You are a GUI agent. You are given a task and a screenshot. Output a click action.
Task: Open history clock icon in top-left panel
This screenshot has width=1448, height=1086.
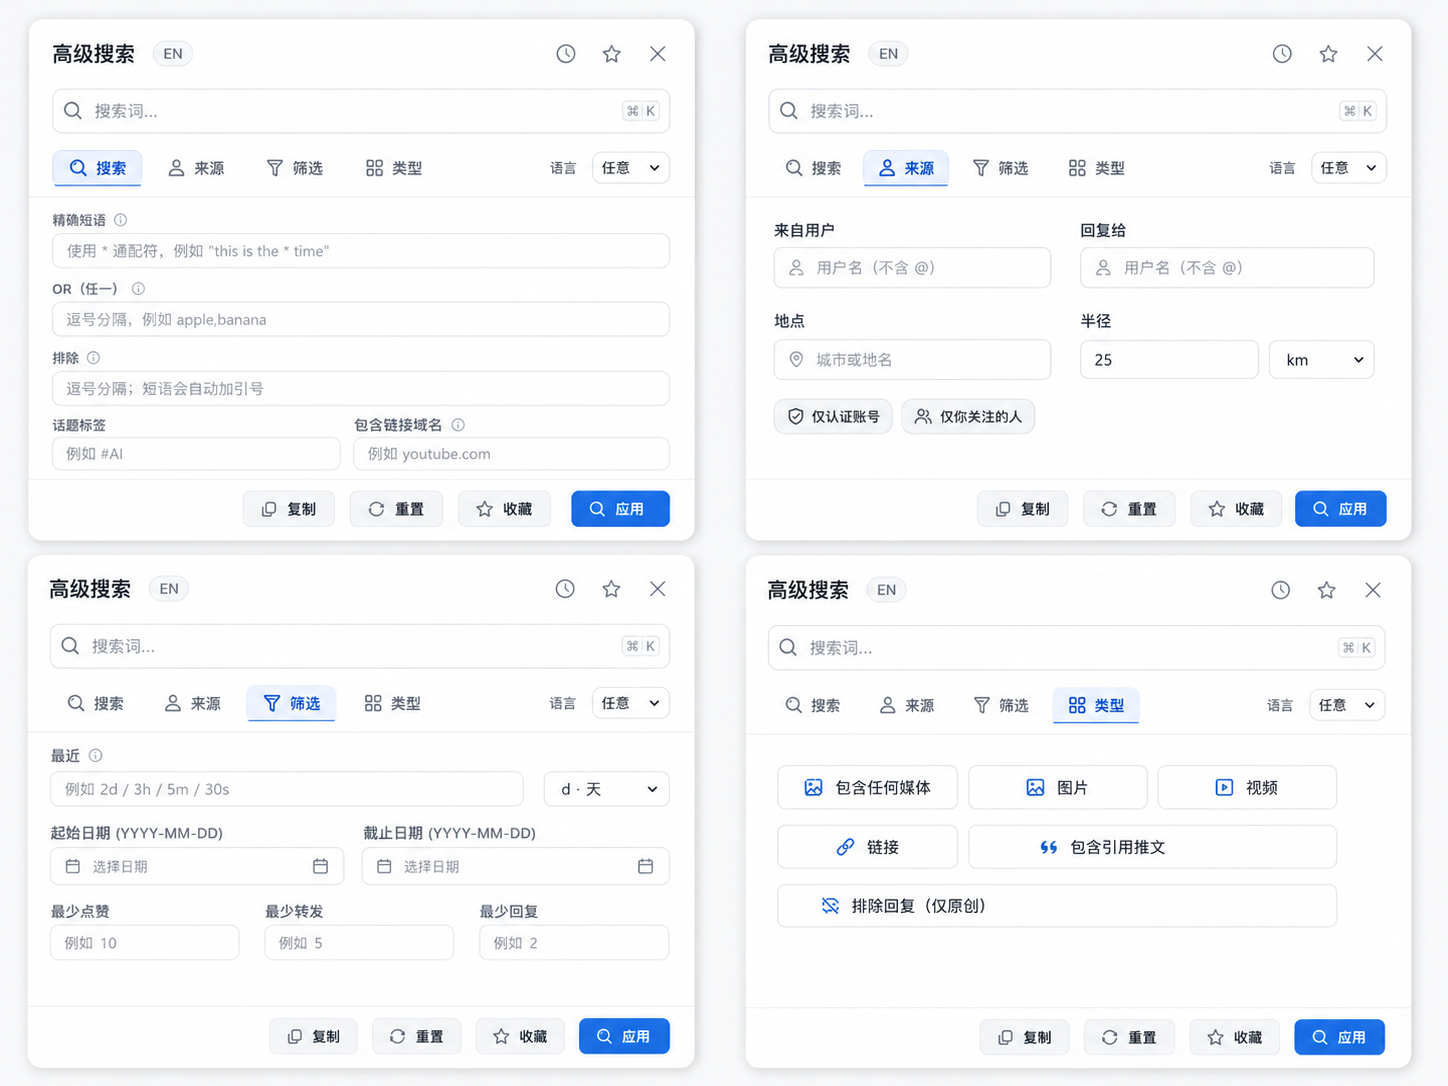coord(566,54)
